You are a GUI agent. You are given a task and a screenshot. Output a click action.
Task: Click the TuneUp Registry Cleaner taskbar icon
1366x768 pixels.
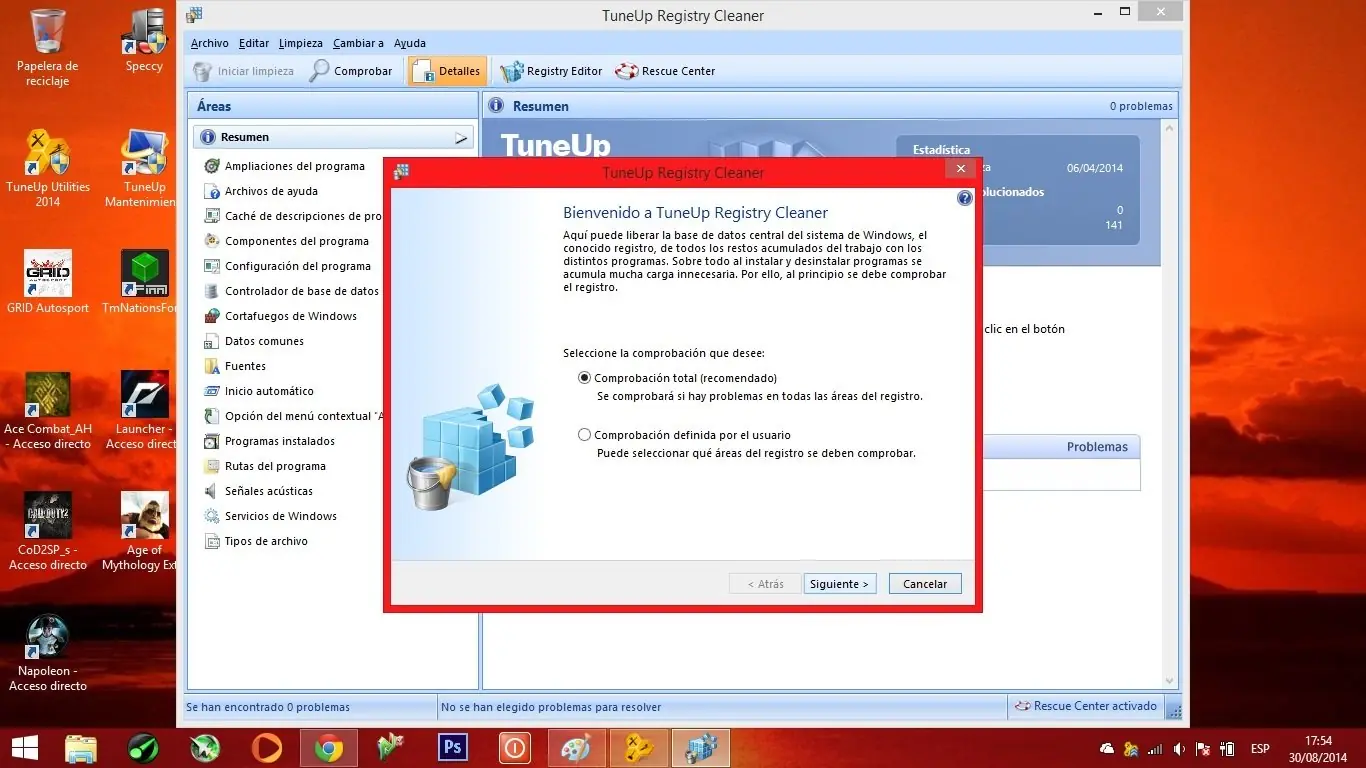point(701,748)
